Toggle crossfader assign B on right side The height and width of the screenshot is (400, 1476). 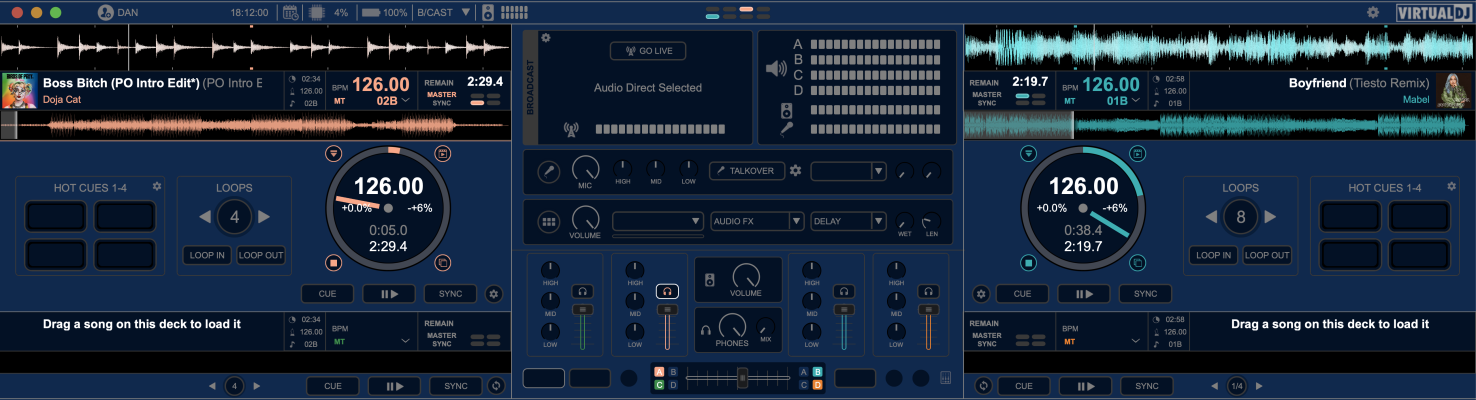click(x=817, y=372)
